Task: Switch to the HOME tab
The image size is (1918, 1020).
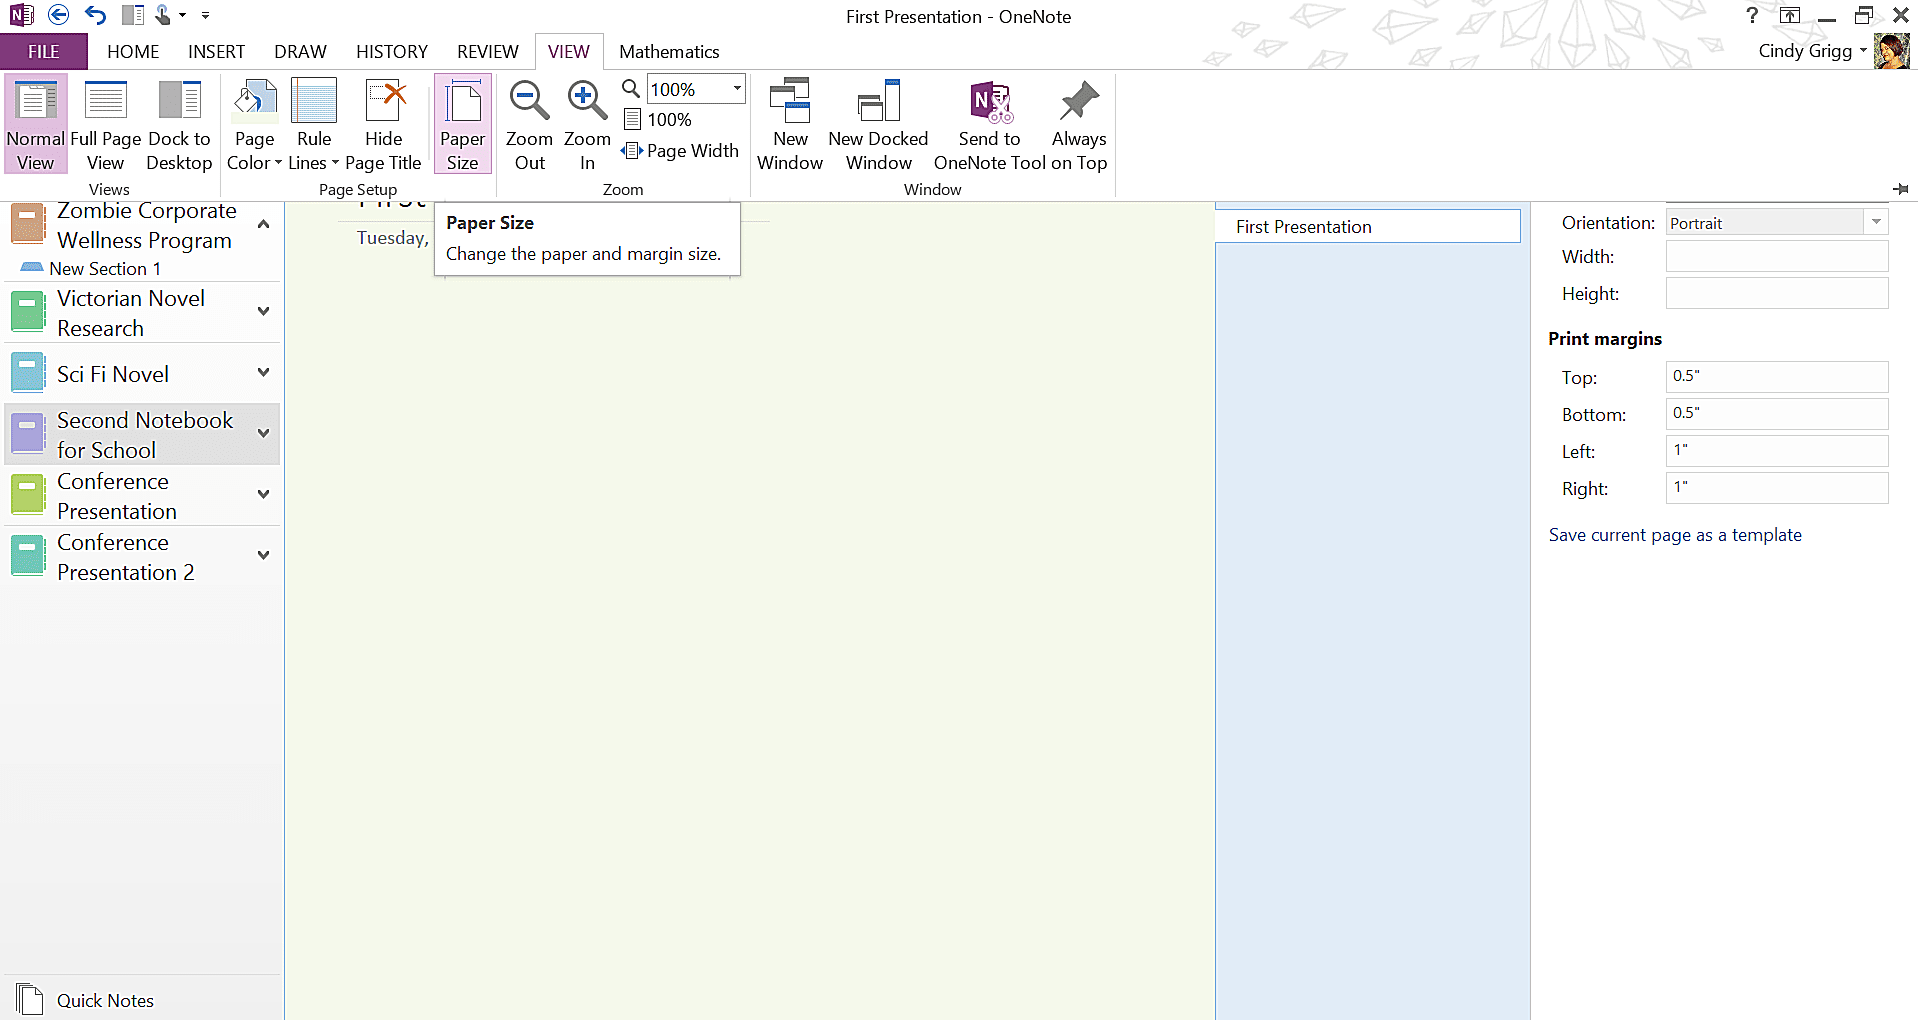Action: [x=133, y=52]
